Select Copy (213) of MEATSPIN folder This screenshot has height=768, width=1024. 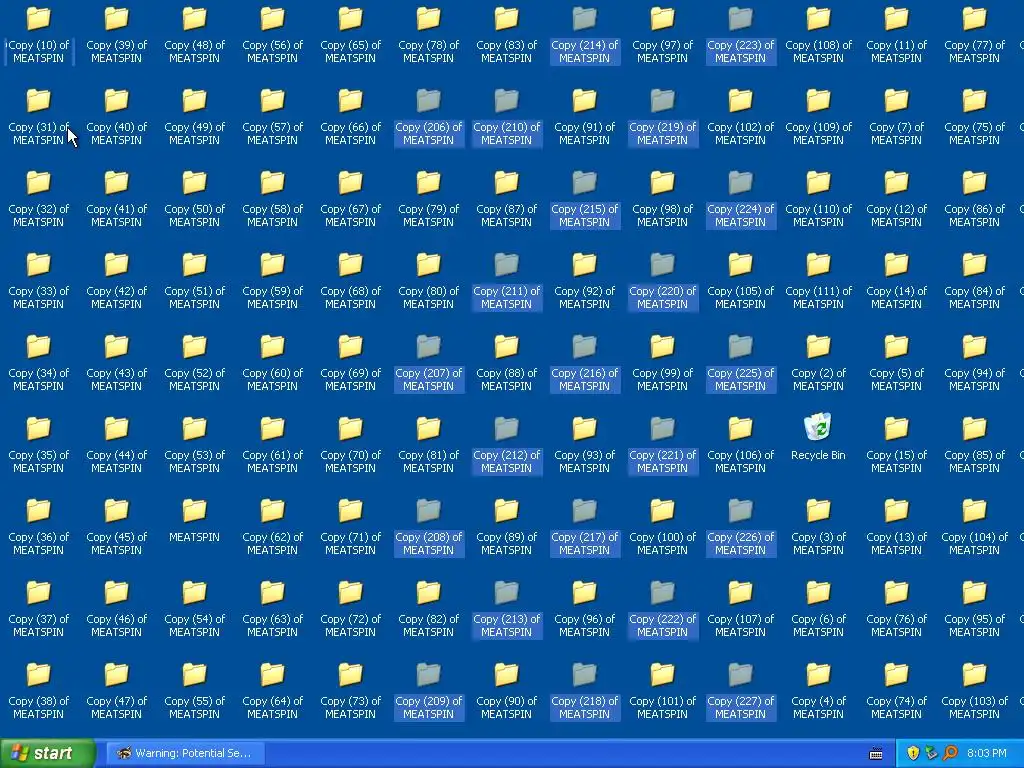[x=506, y=608]
